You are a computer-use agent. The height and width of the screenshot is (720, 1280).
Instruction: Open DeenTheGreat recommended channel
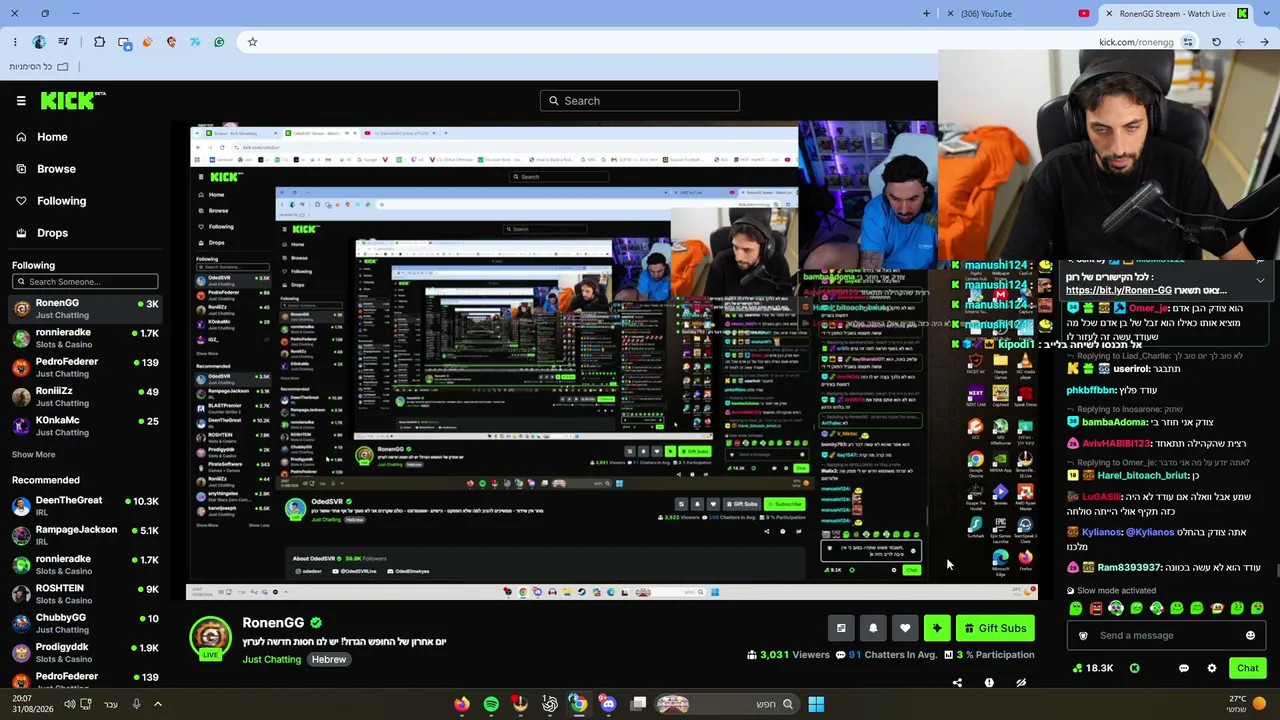[x=85, y=506]
